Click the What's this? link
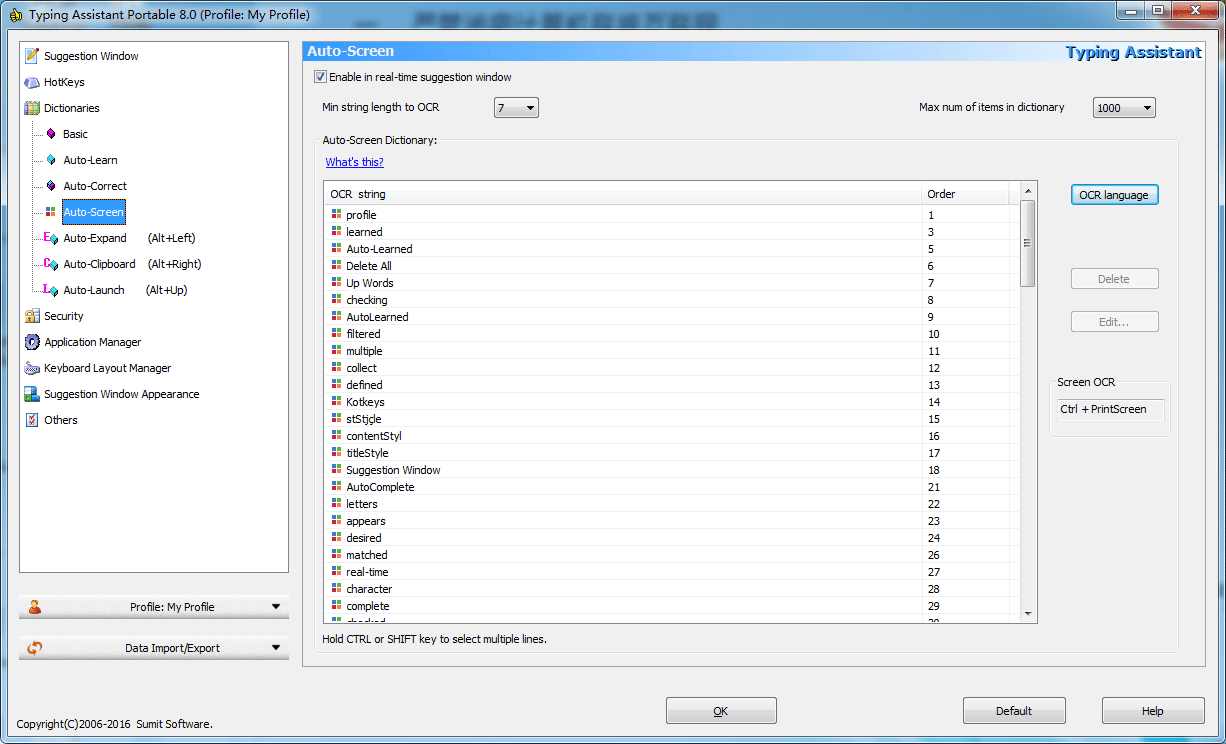 click(354, 162)
